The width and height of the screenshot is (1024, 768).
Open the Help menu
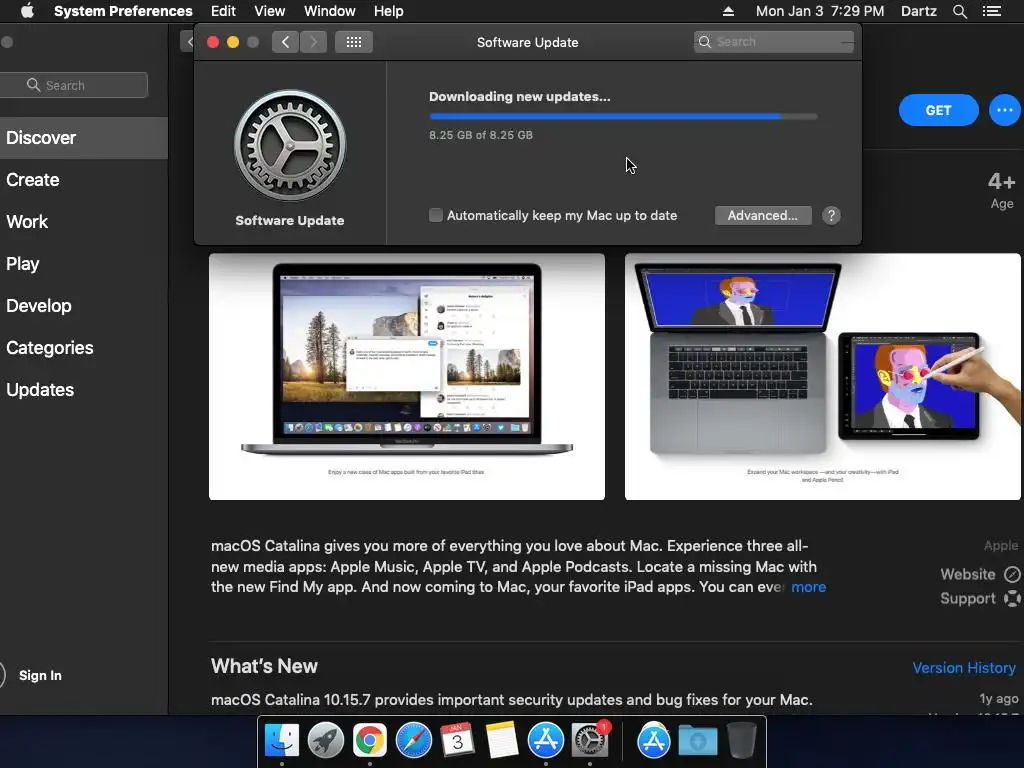coord(389,11)
